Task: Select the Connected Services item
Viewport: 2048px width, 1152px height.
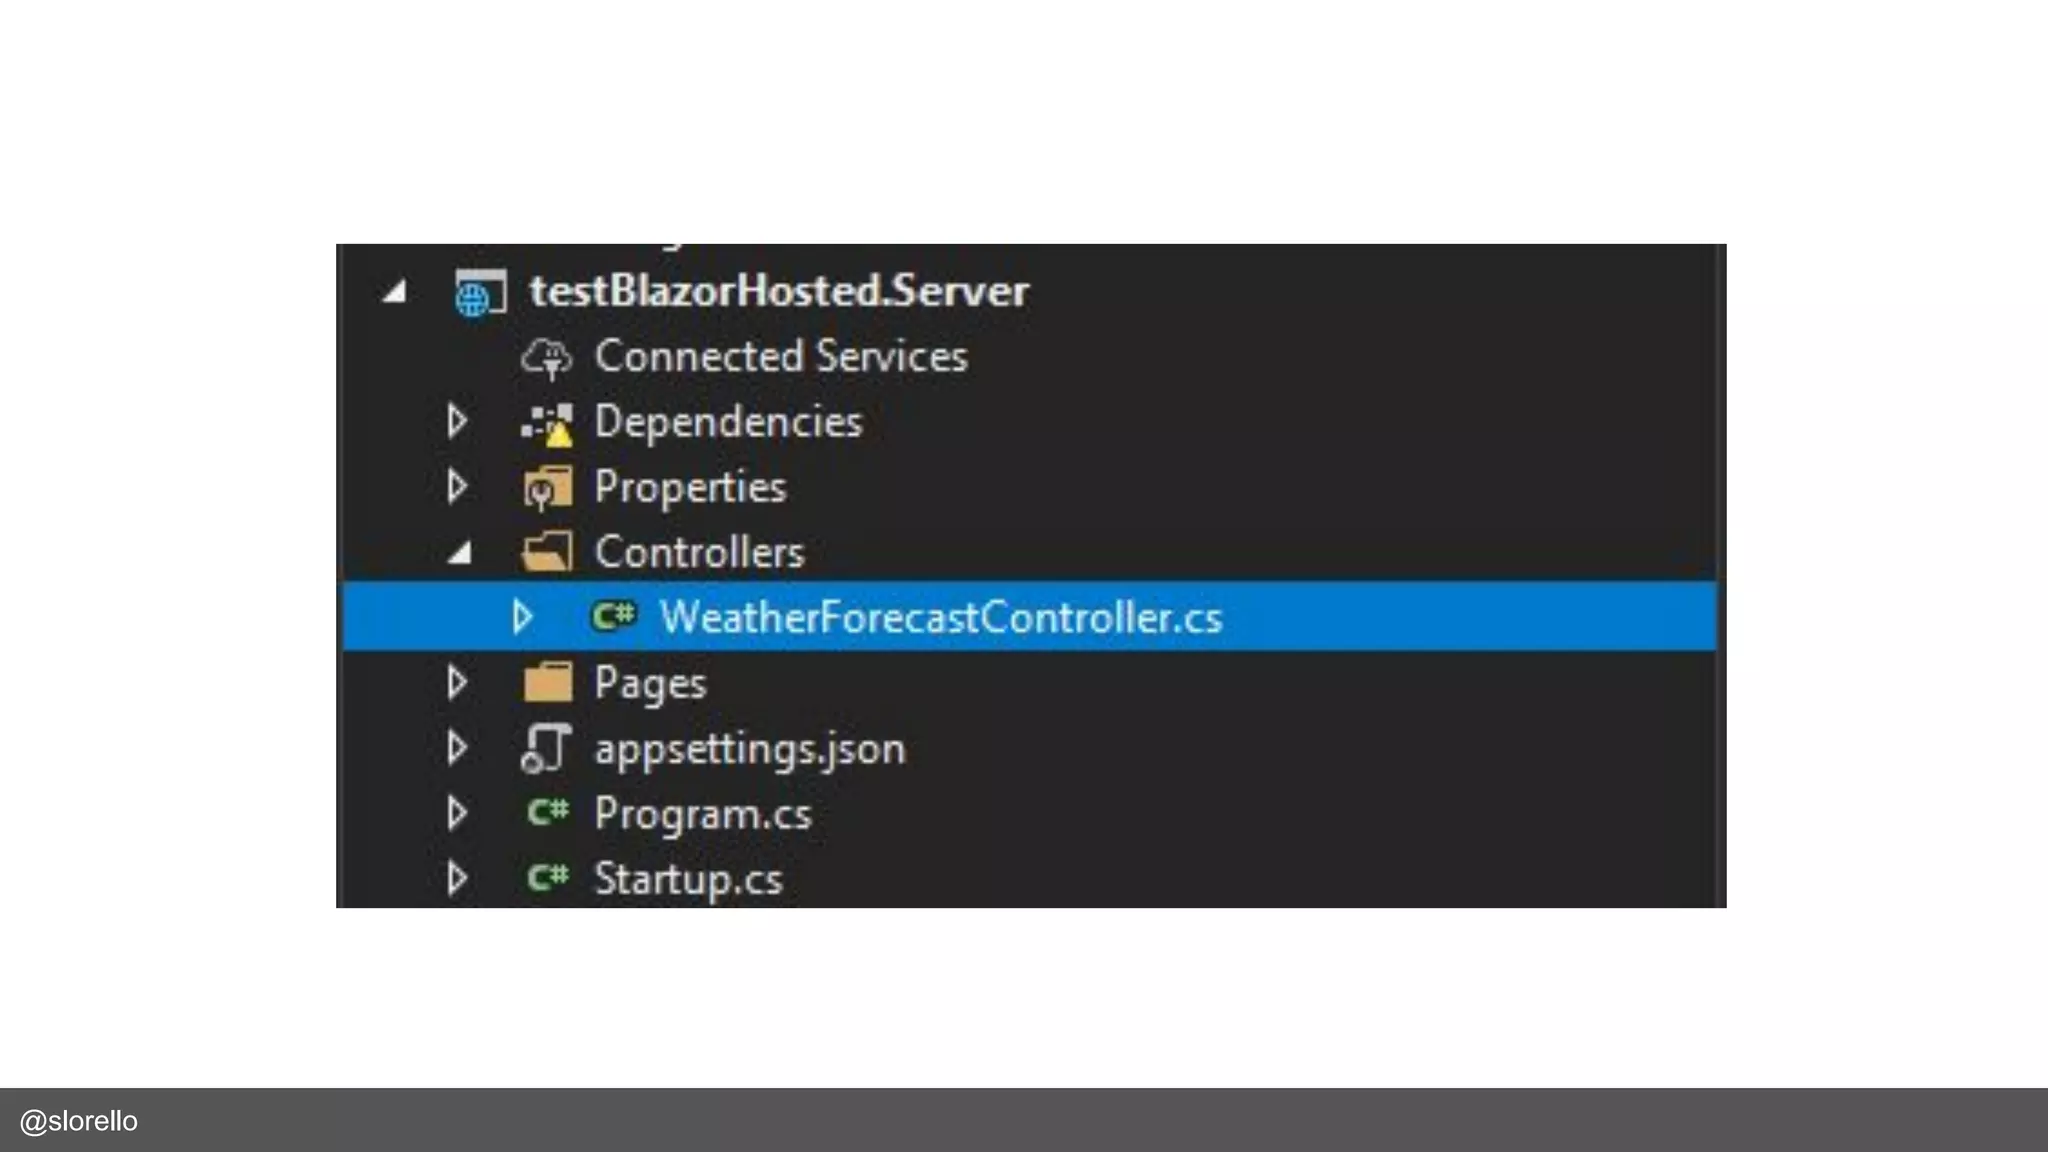Action: [781, 357]
